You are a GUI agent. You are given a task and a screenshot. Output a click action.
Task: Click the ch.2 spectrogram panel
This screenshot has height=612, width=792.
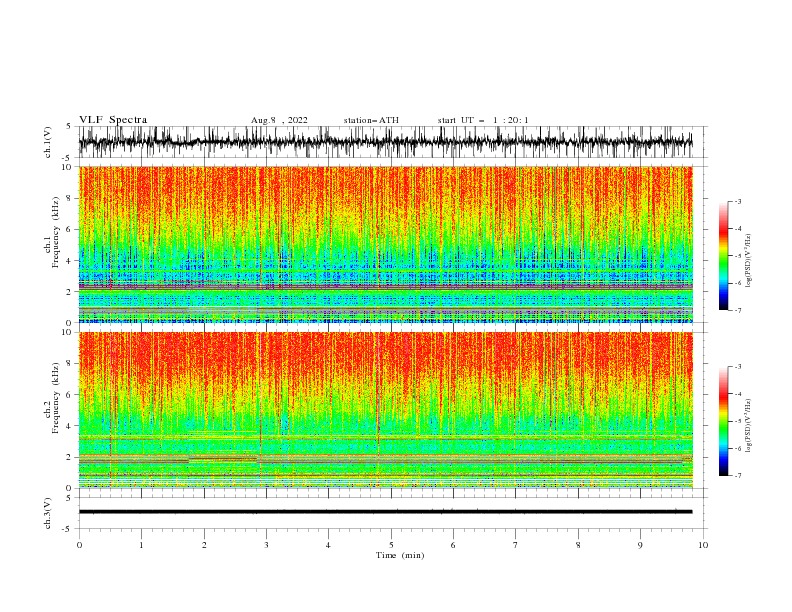pyautogui.click(x=385, y=410)
